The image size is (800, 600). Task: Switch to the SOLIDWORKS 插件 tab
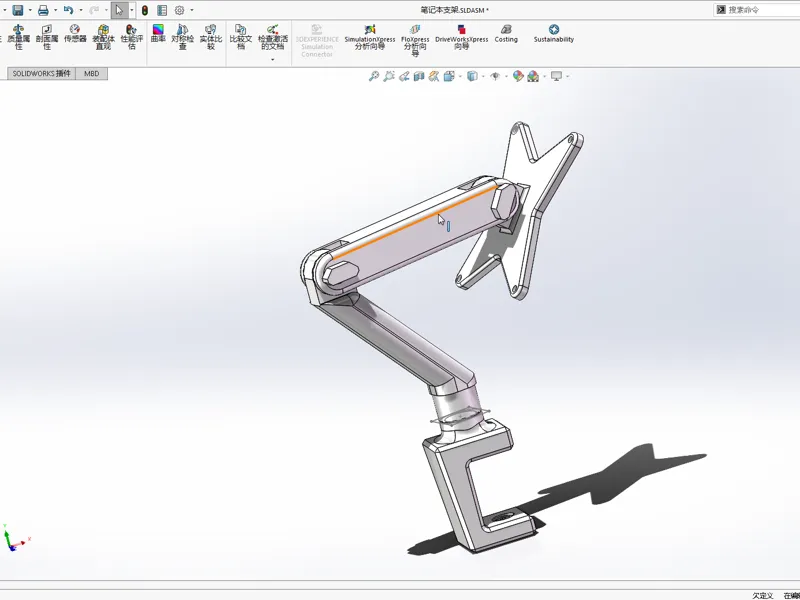(41, 73)
